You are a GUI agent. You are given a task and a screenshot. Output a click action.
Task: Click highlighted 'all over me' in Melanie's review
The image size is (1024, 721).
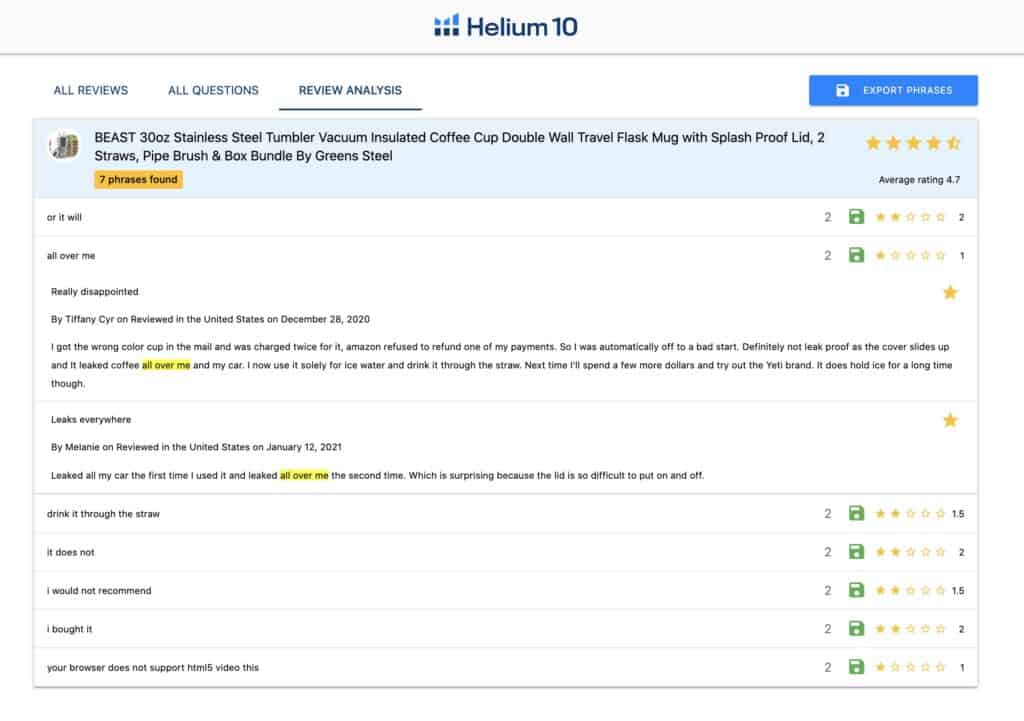click(304, 475)
